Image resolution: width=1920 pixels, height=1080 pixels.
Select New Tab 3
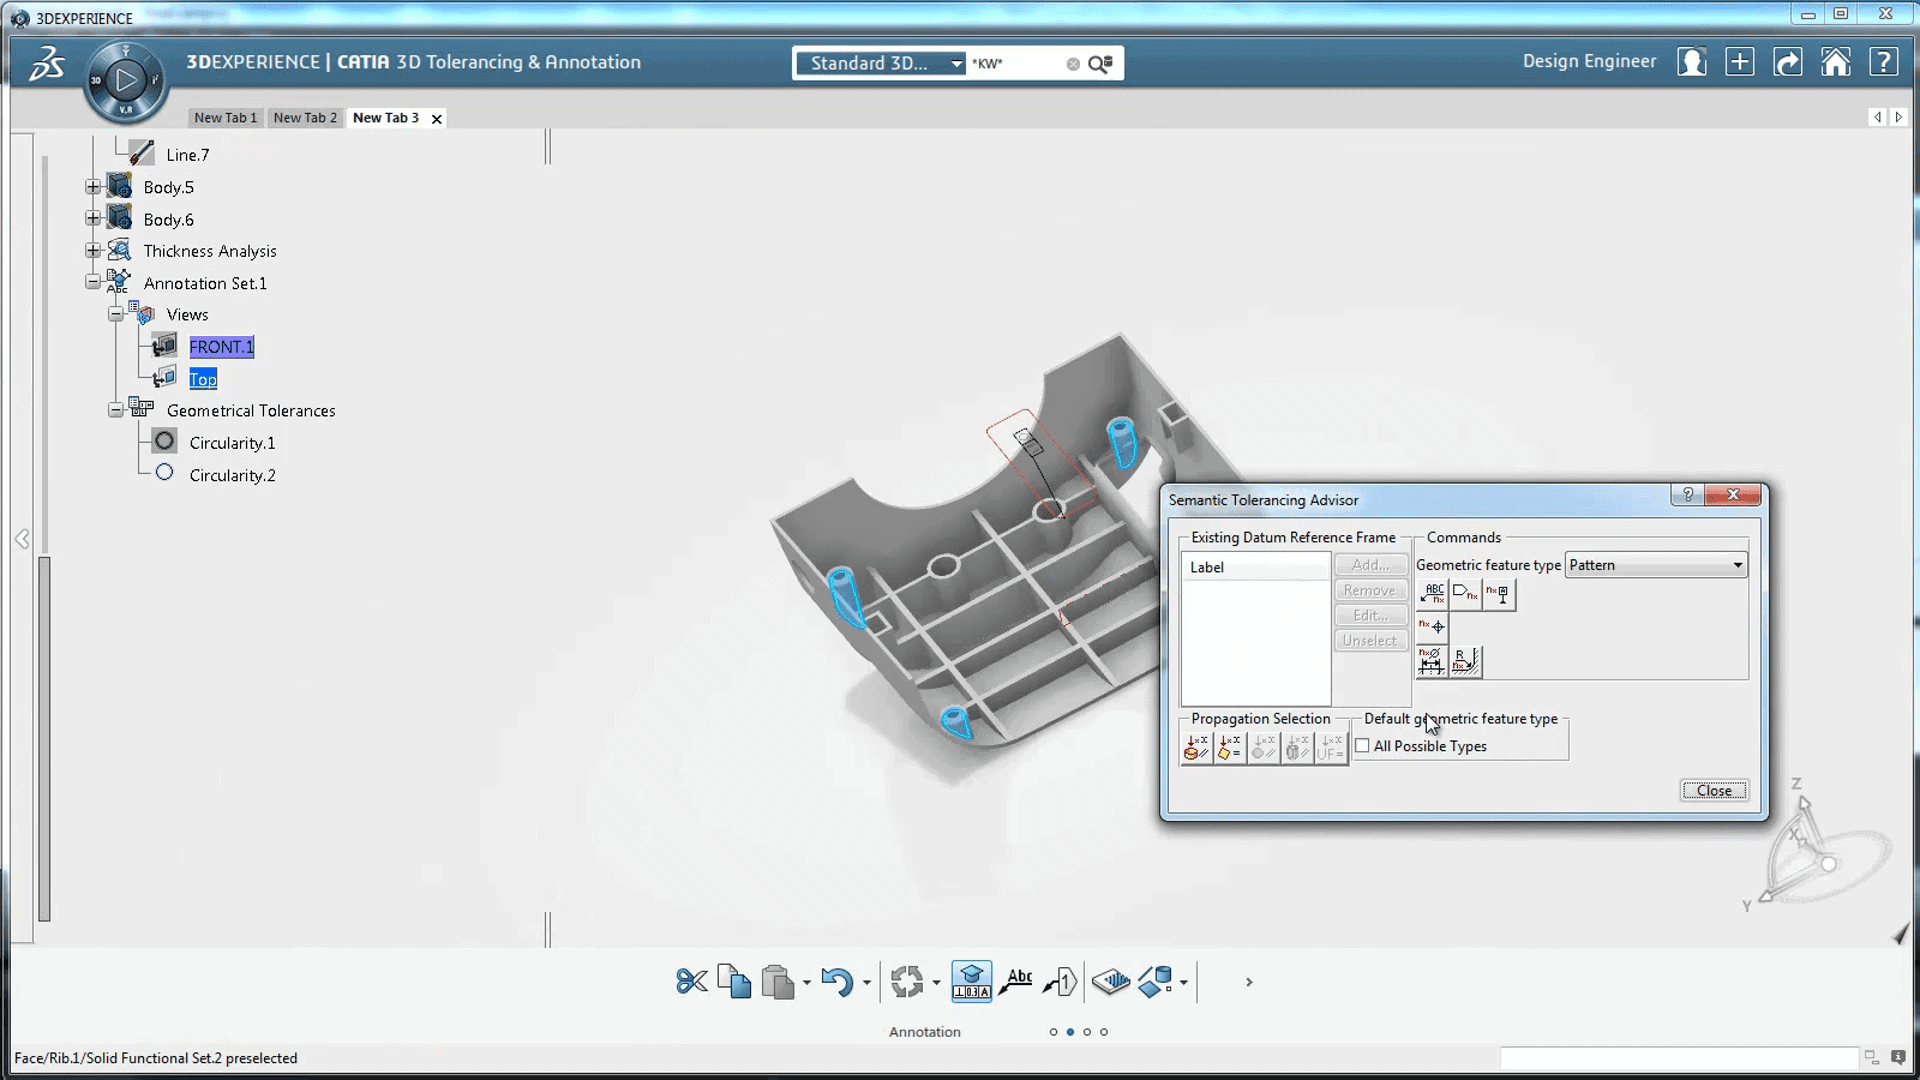pyautogui.click(x=385, y=118)
